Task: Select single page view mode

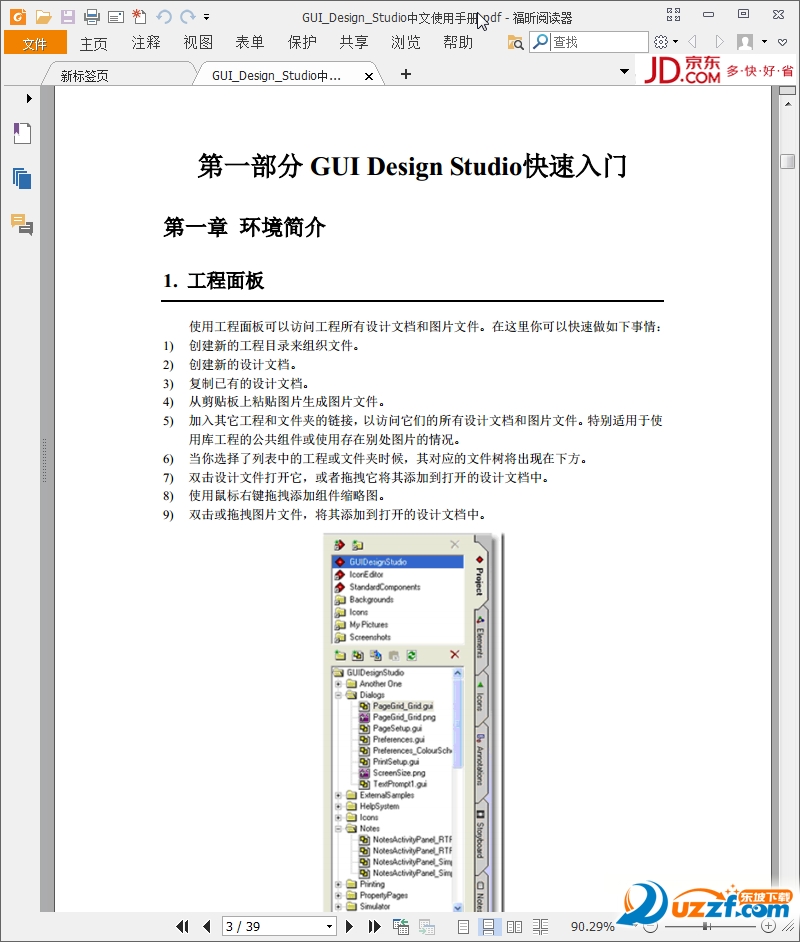Action: coord(463,926)
